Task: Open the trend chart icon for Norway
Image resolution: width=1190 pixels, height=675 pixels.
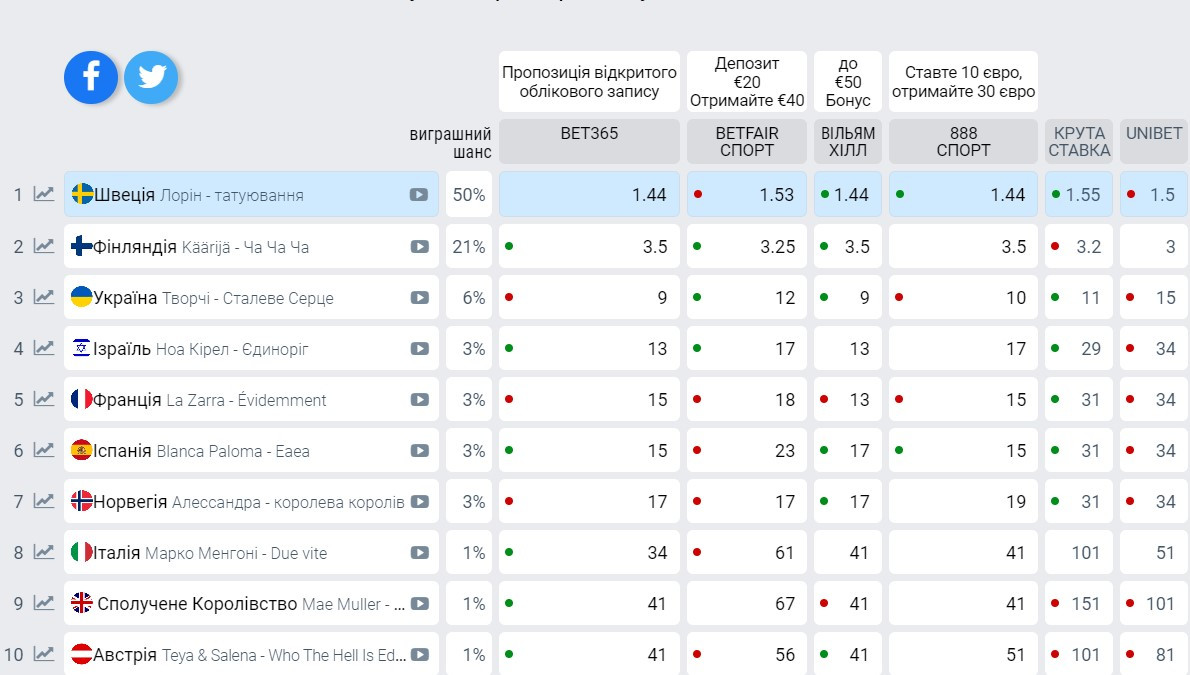Action: (44, 501)
